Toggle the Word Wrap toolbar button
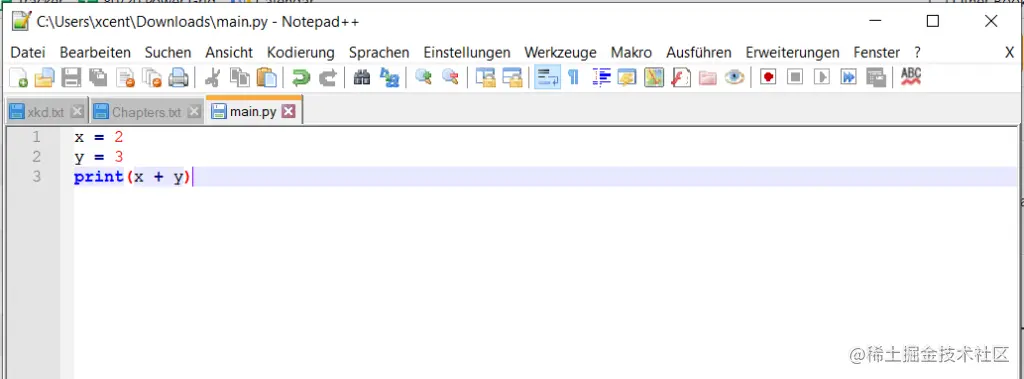This screenshot has width=1024, height=379. tap(547, 78)
